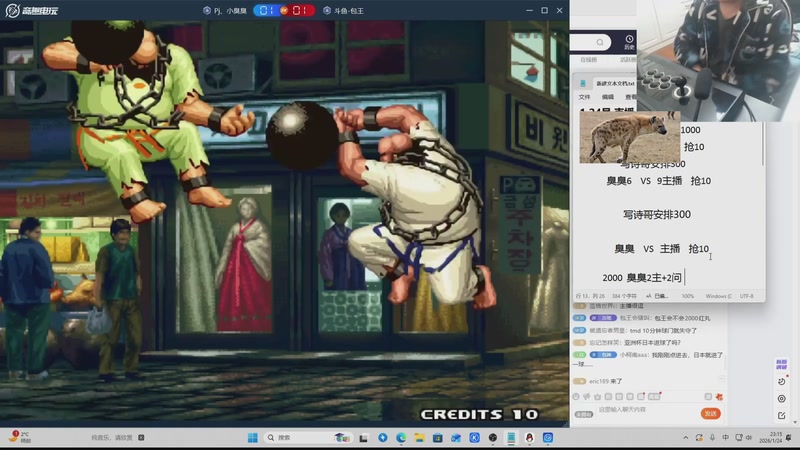Click the volume icon in system tray
Image resolution: width=800 pixels, height=450 pixels.
[748, 438]
